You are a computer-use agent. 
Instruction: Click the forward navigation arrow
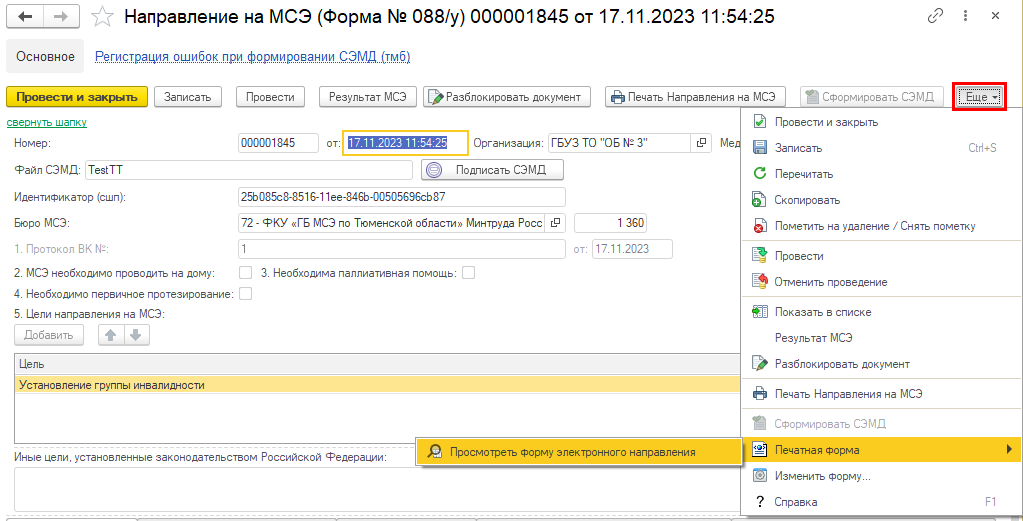61,17
